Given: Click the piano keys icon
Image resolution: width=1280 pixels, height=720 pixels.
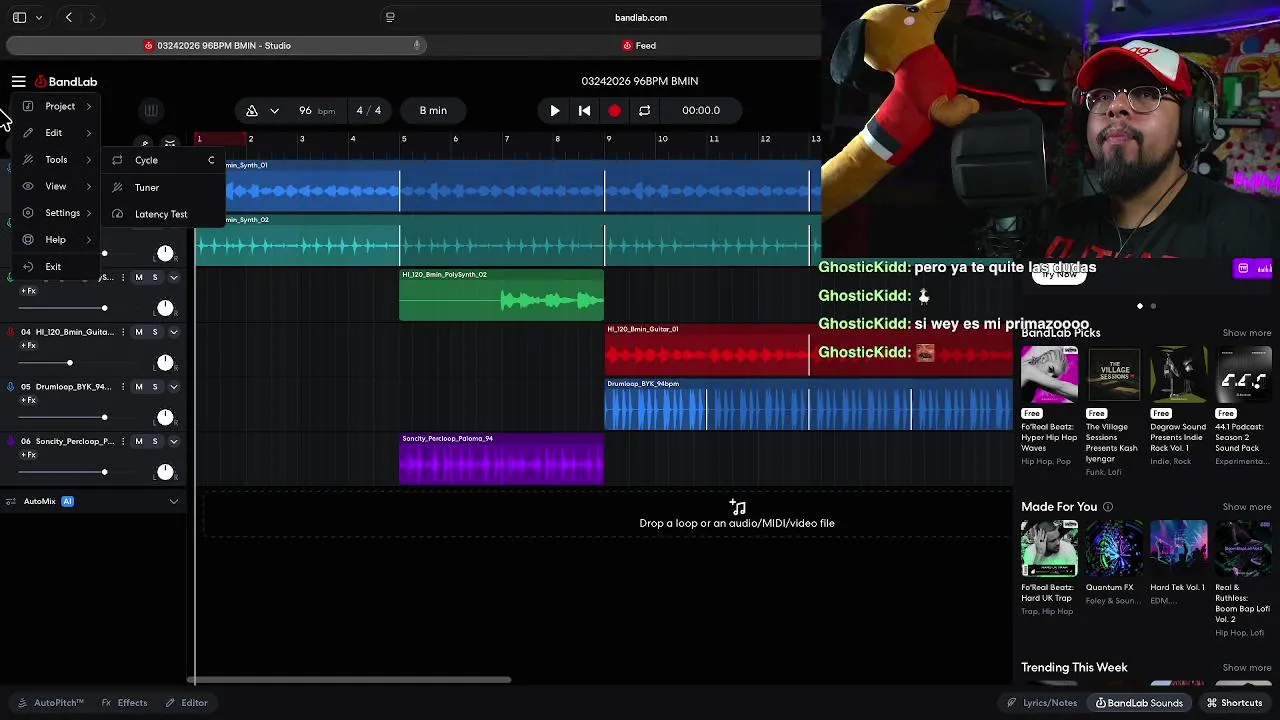Looking at the screenshot, I should pyautogui.click(x=150, y=111).
